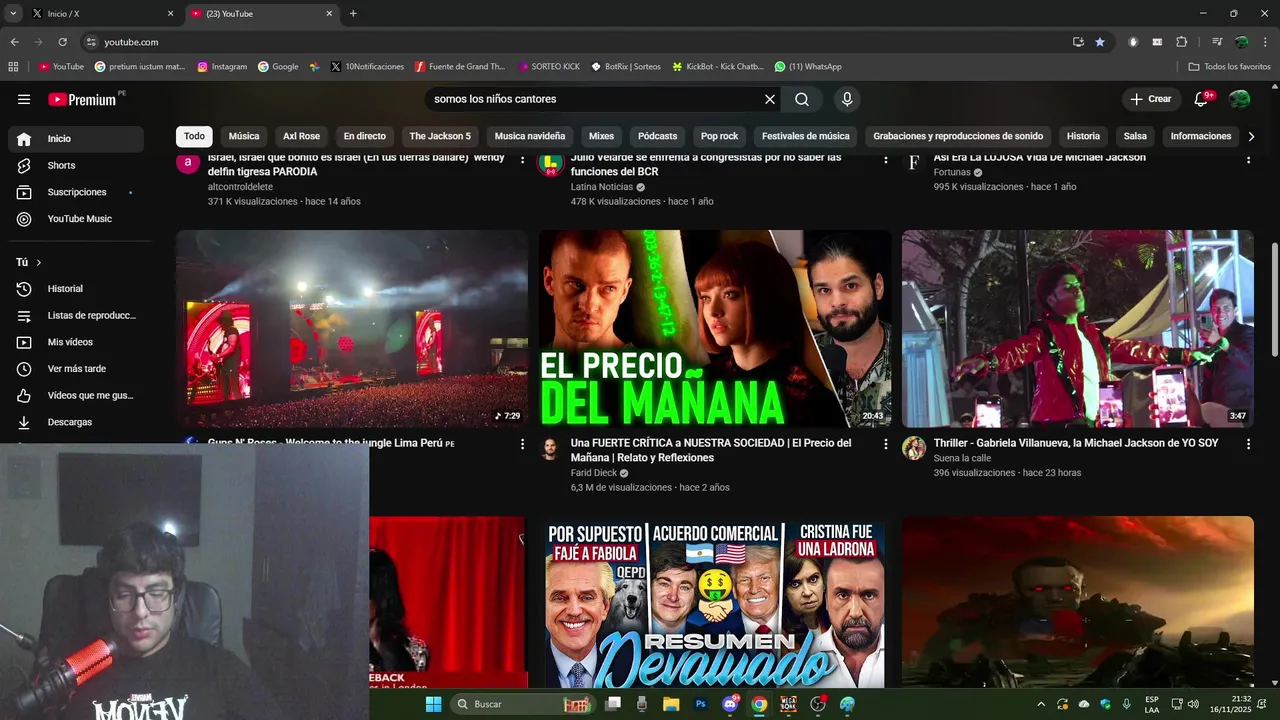
Task: Click the YouTube search input field
Action: point(595,99)
